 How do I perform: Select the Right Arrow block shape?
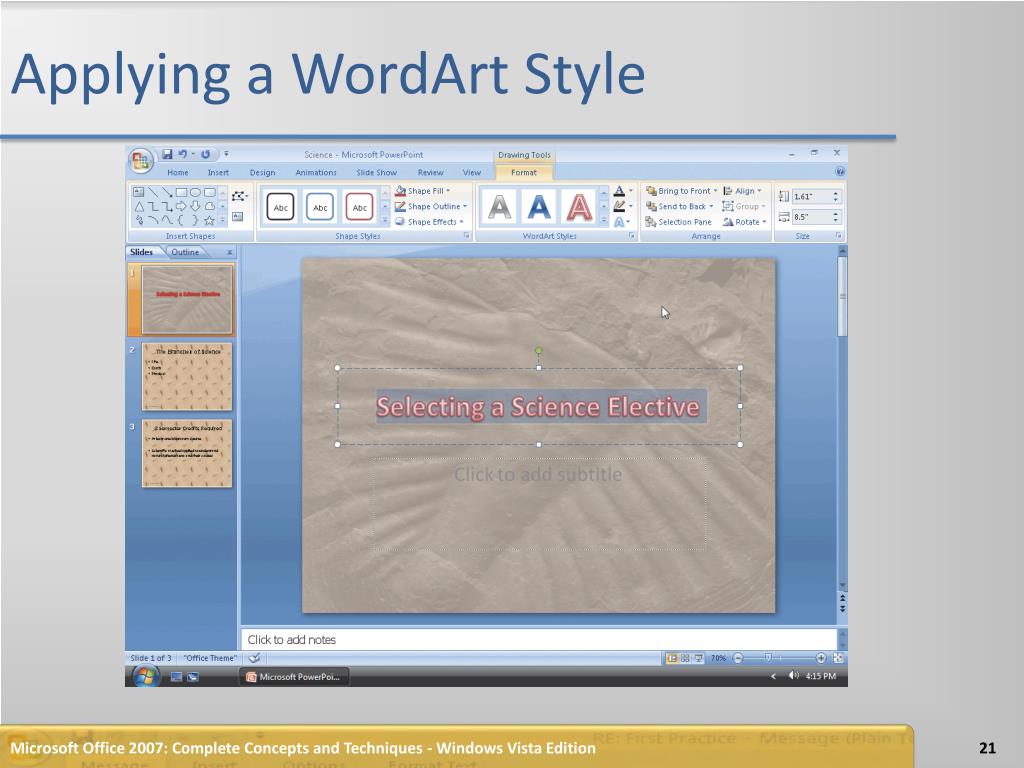click(x=181, y=206)
